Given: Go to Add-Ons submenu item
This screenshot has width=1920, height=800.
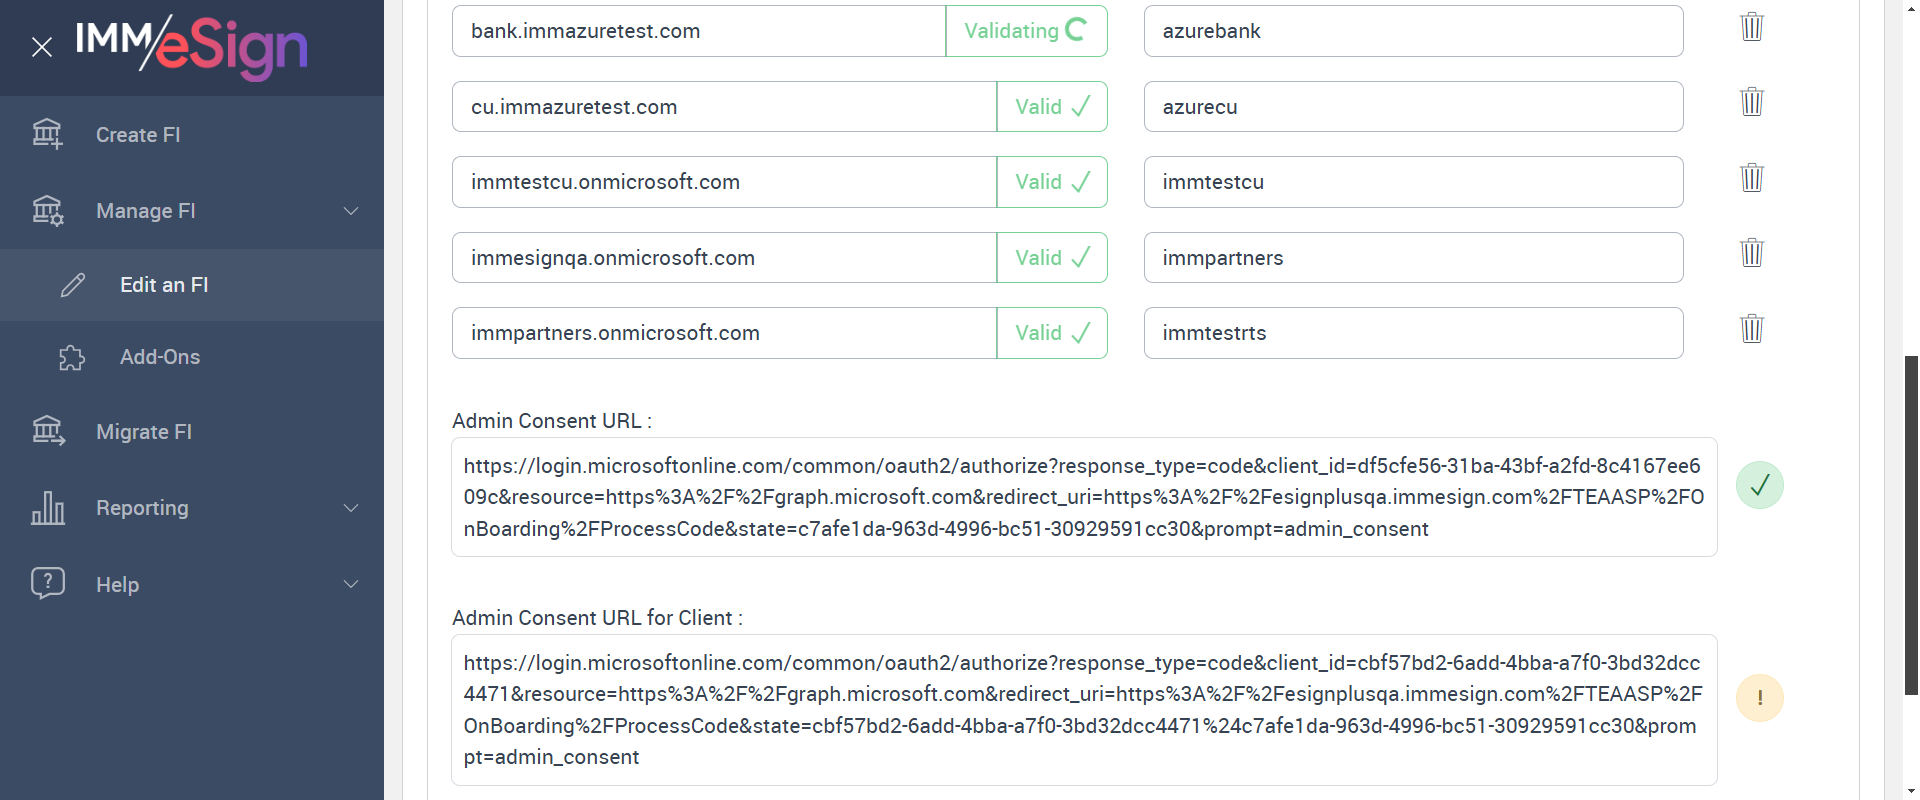Looking at the screenshot, I should tap(160, 357).
